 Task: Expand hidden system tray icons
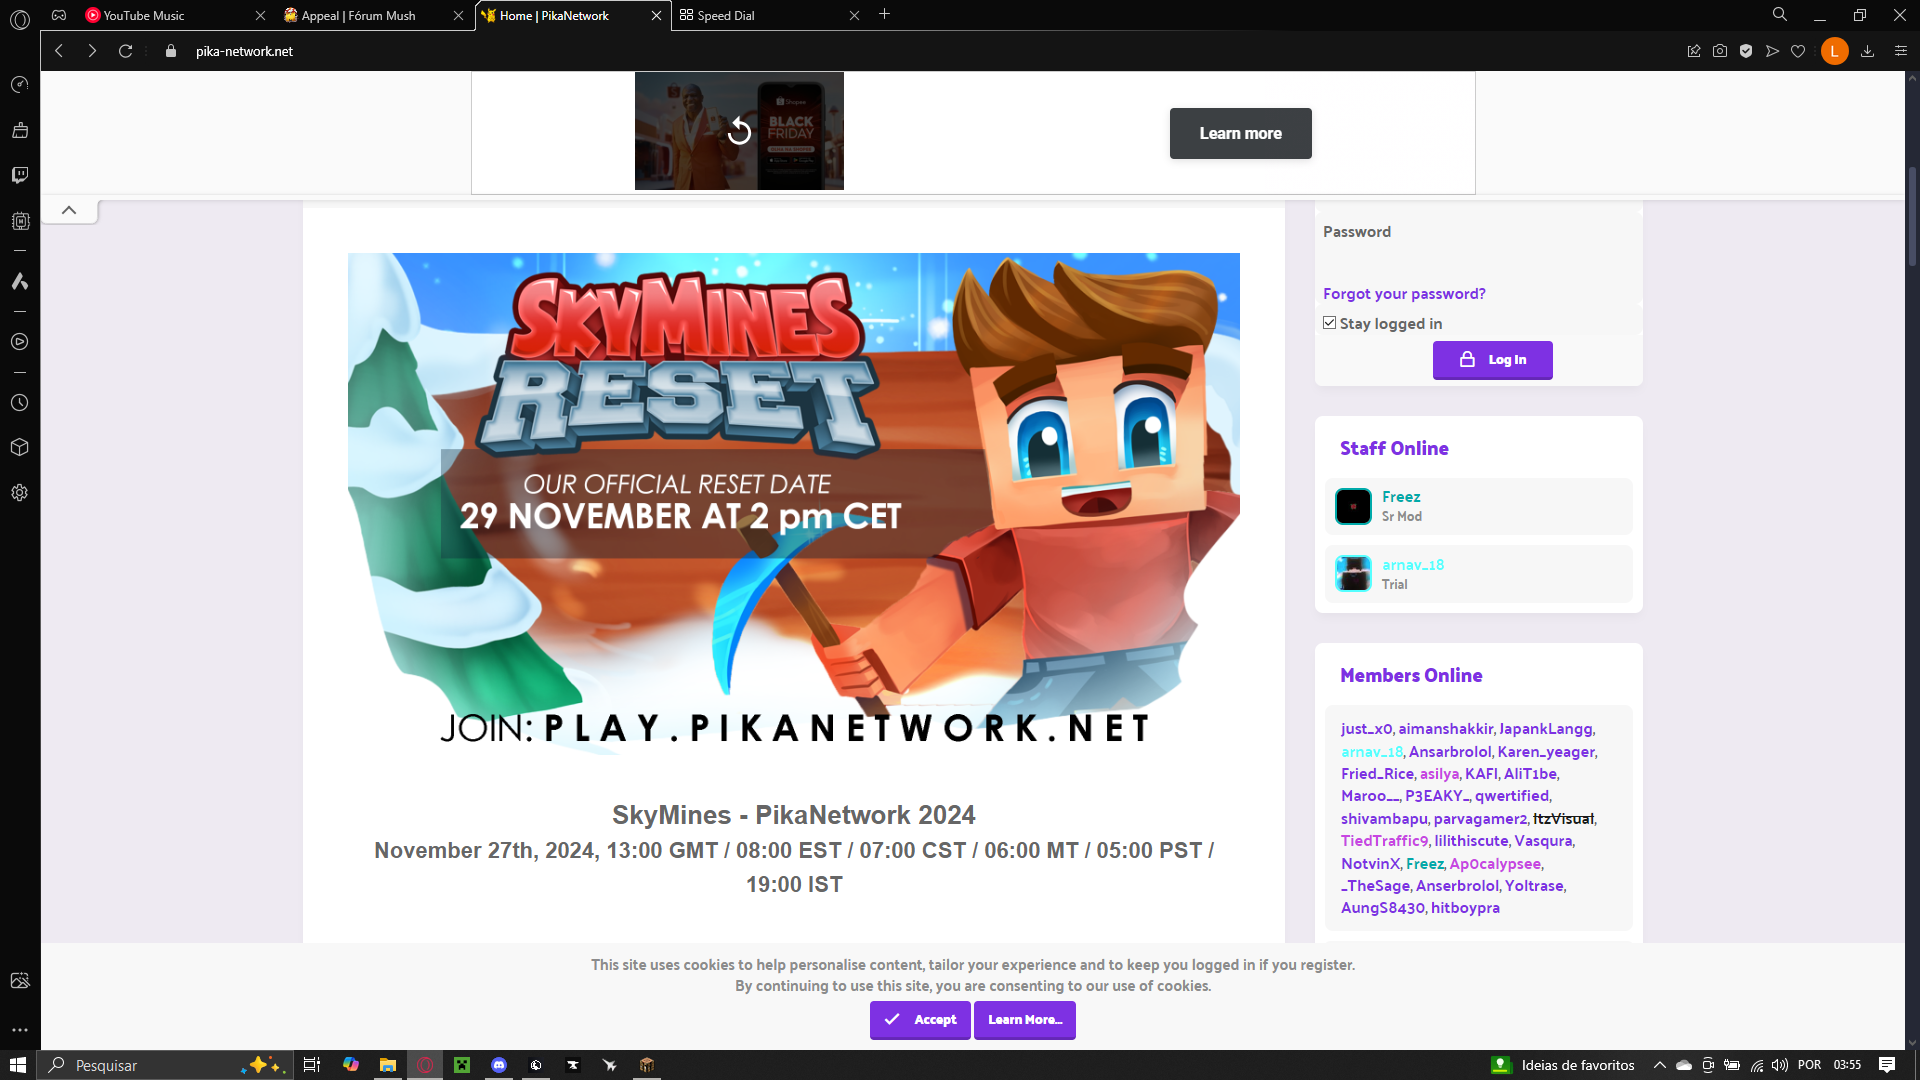click(1660, 1065)
